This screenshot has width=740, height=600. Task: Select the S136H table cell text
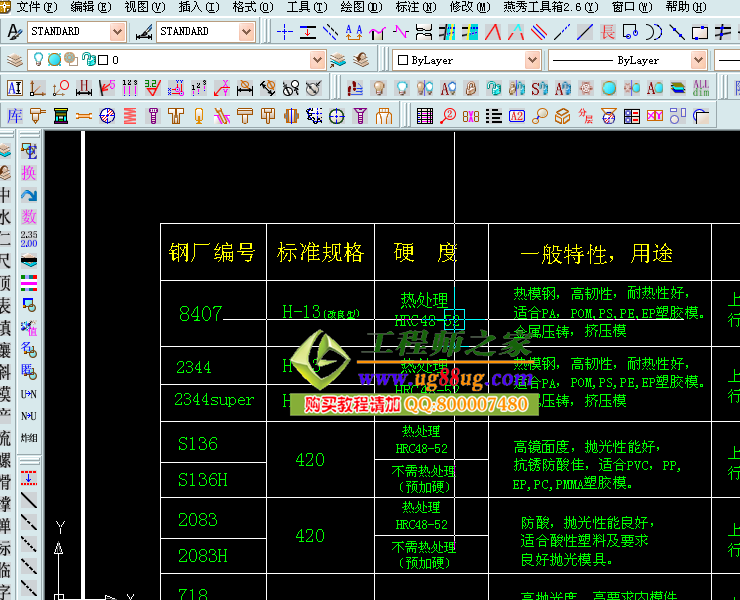tap(202, 480)
